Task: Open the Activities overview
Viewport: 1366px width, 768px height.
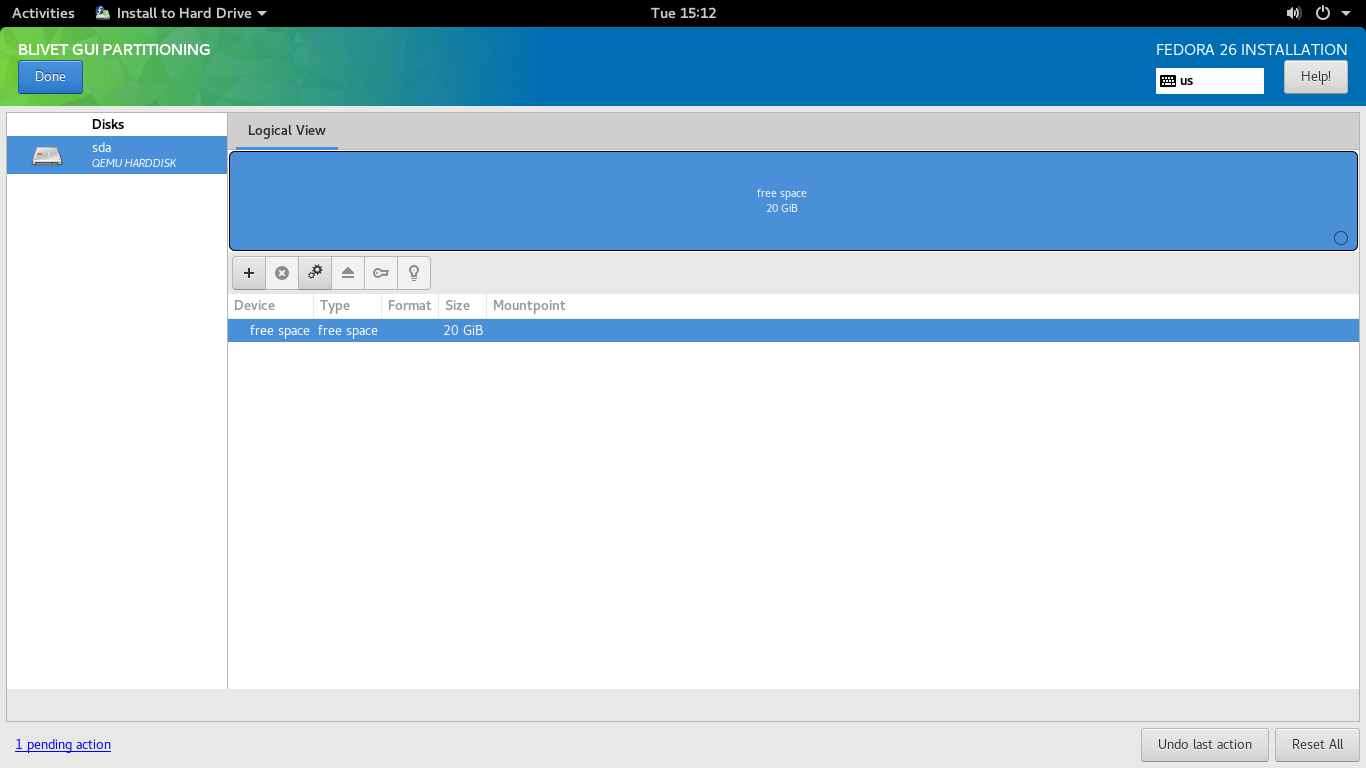Action: (x=43, y=13)
